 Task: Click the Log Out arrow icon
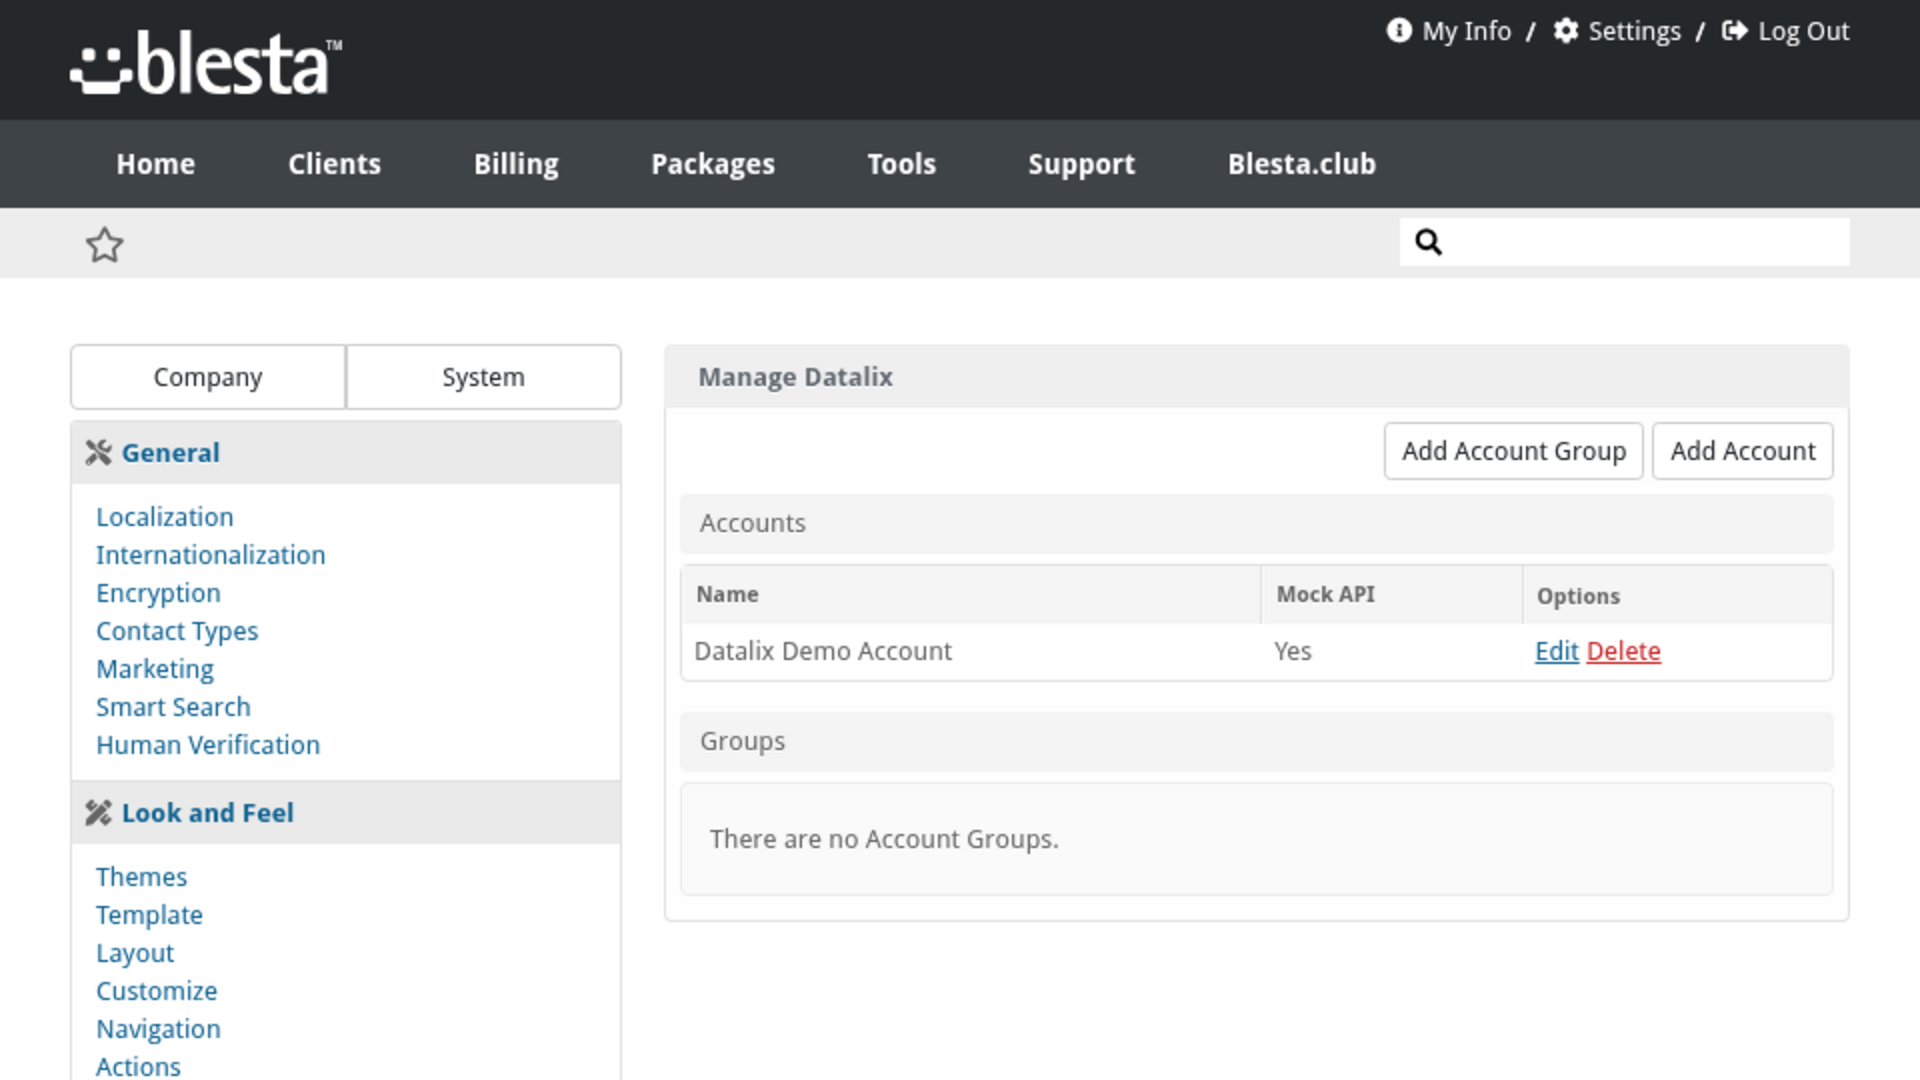[1734, 31]
